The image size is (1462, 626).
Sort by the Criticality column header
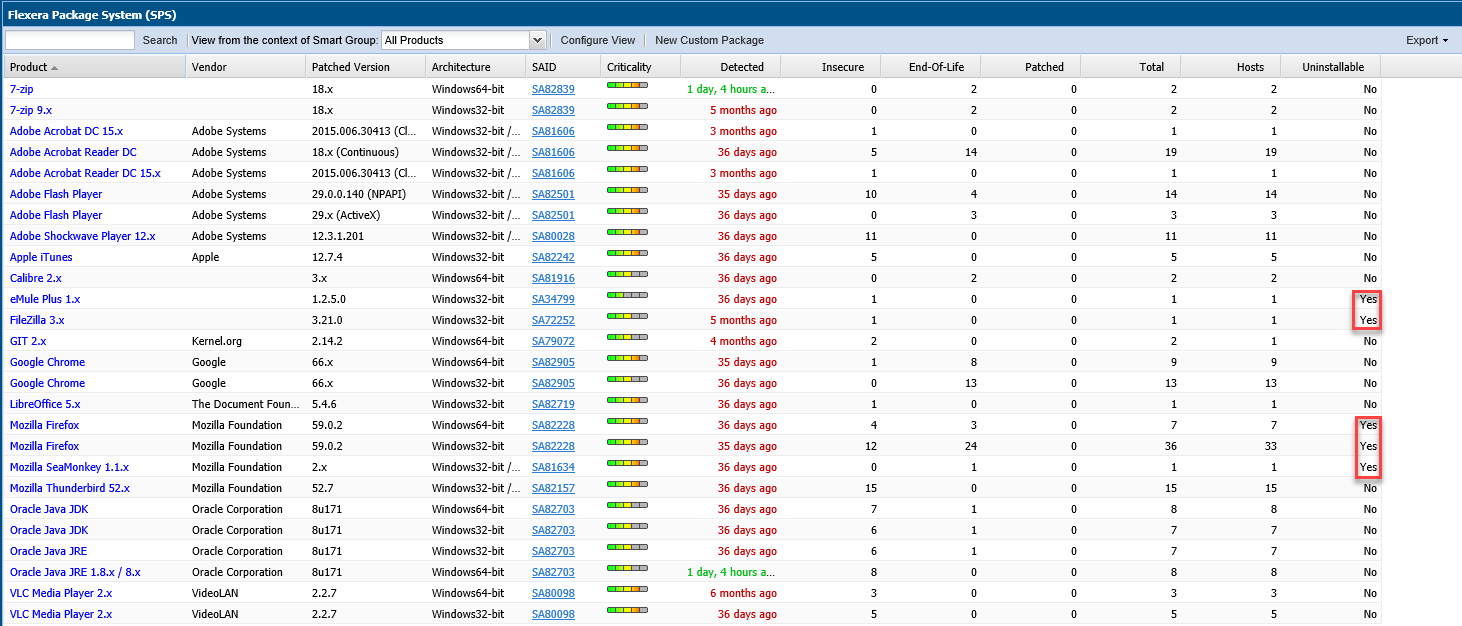click(641, 67)
